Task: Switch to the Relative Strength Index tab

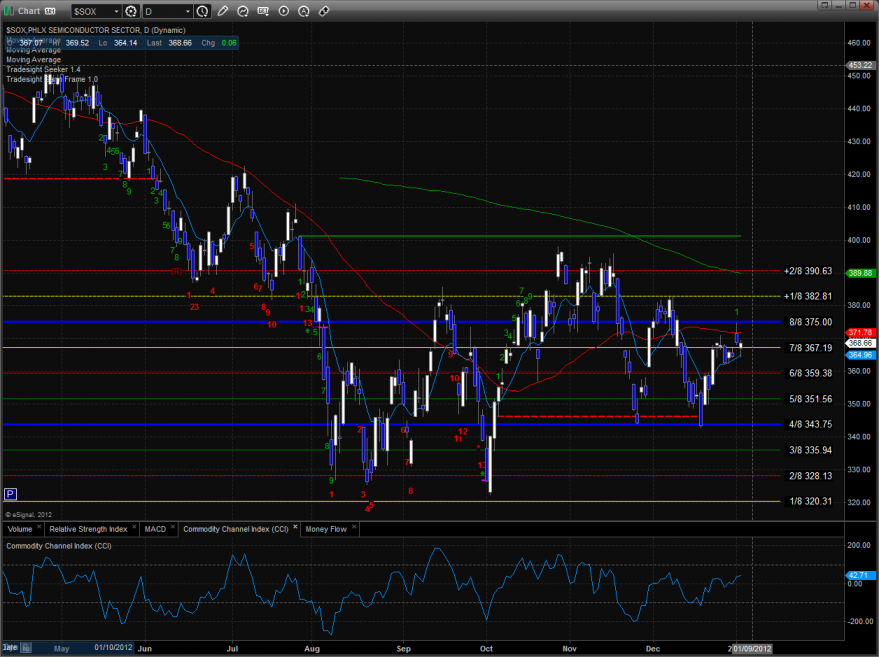Action: point(88,529)
